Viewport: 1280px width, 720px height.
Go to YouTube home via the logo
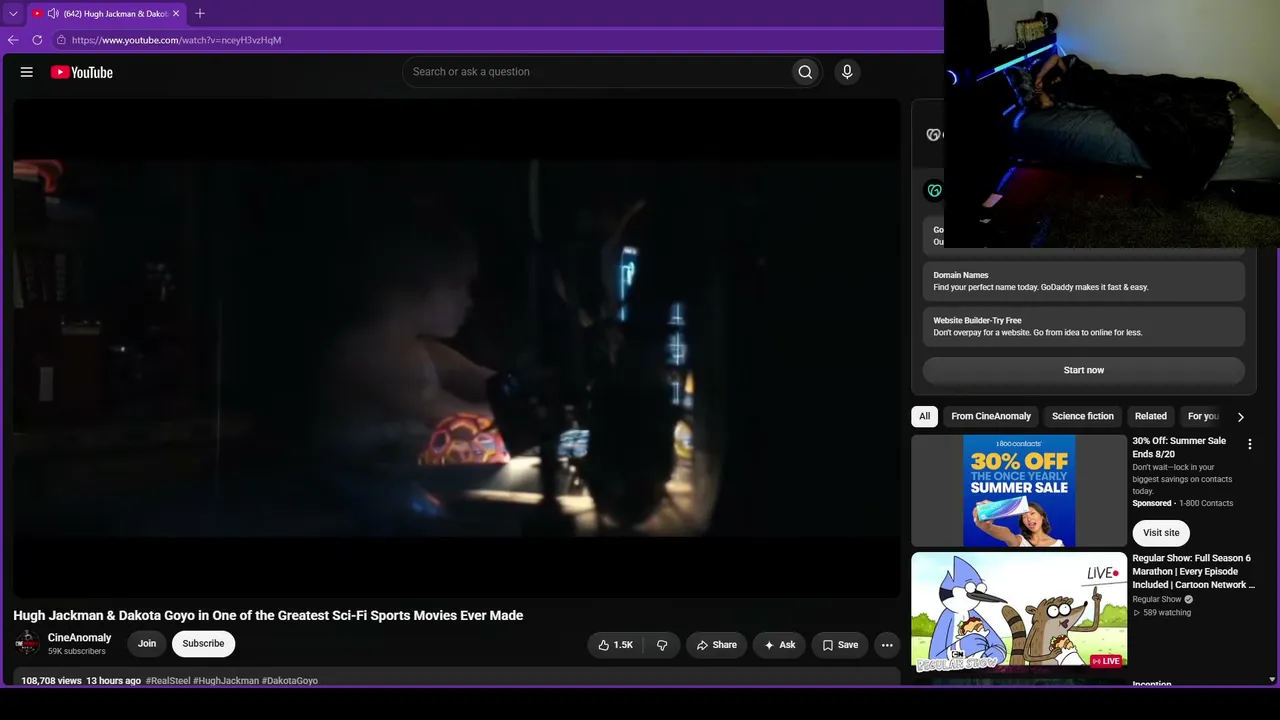82,72
